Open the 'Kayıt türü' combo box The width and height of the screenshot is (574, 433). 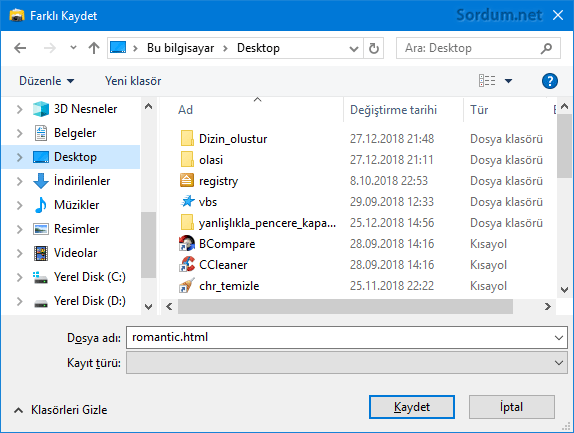(347, 363)
